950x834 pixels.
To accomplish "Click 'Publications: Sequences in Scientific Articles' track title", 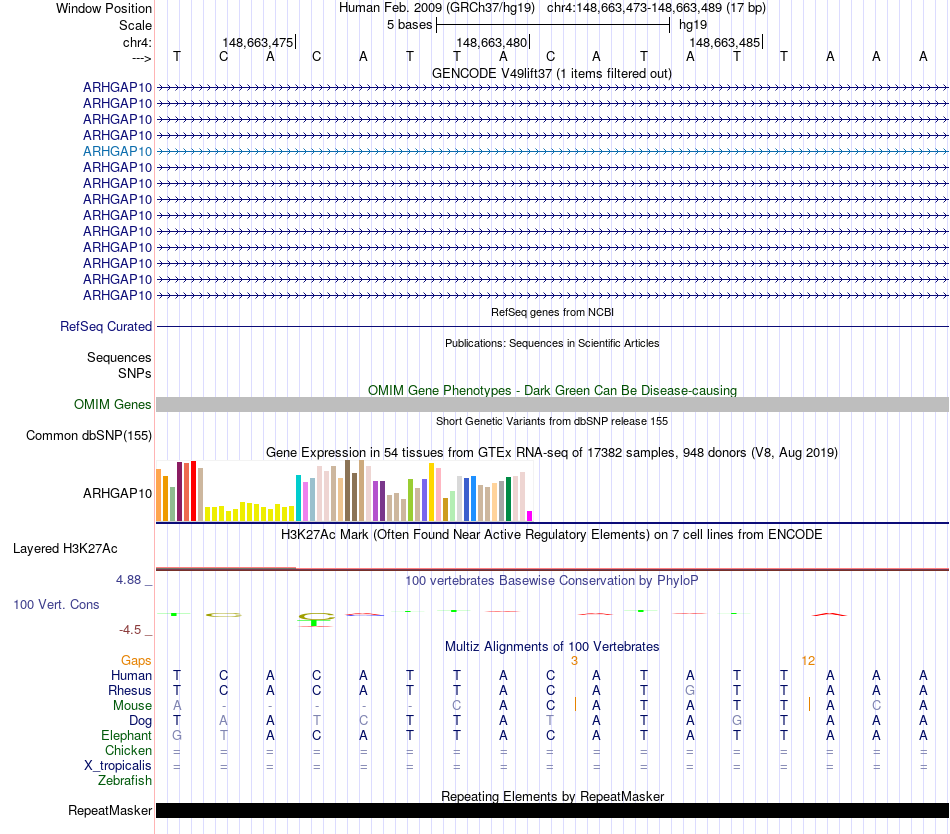I will point(552,343).
